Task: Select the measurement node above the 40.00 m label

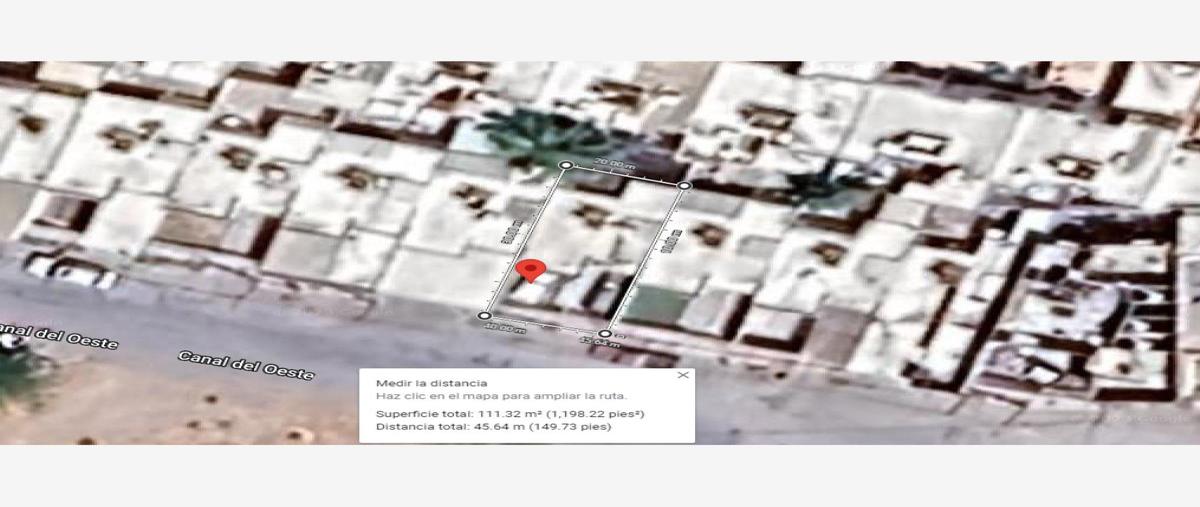Action: click(484, 315)
